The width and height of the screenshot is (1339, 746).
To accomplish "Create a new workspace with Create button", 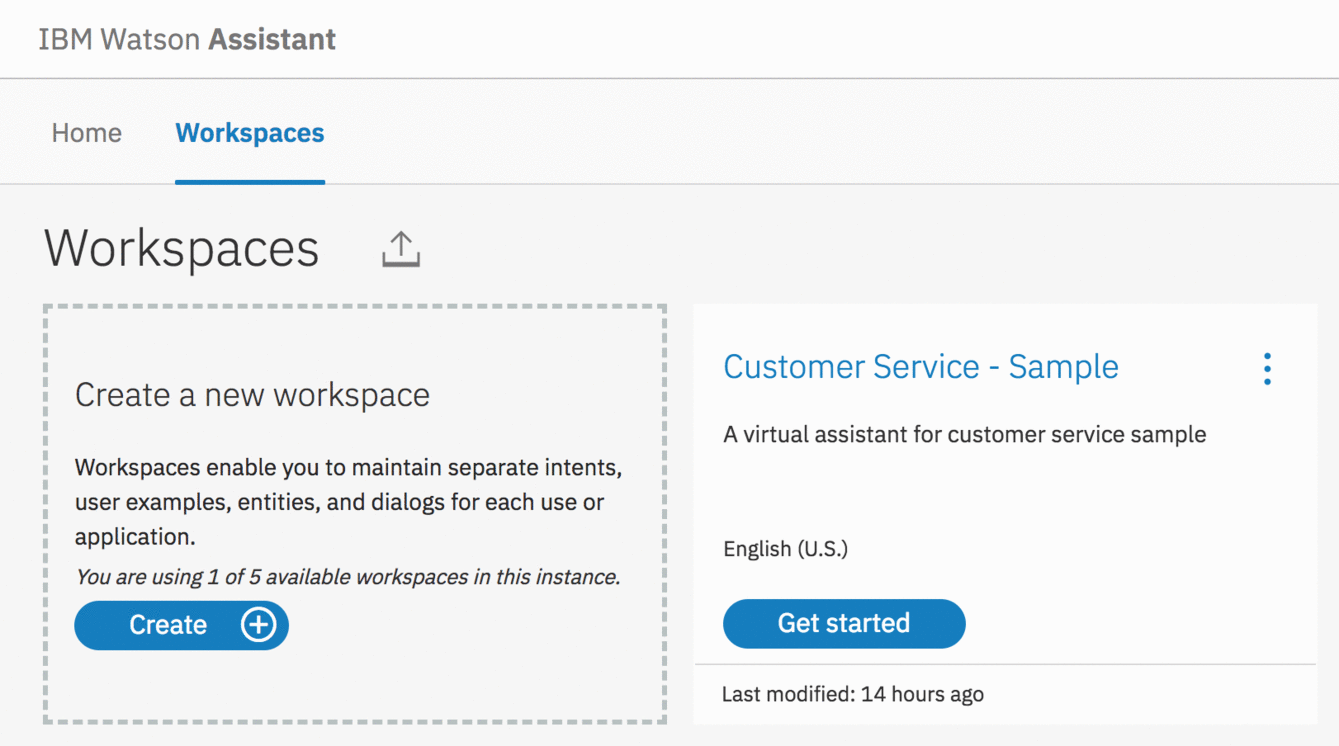I will point(181,625).
